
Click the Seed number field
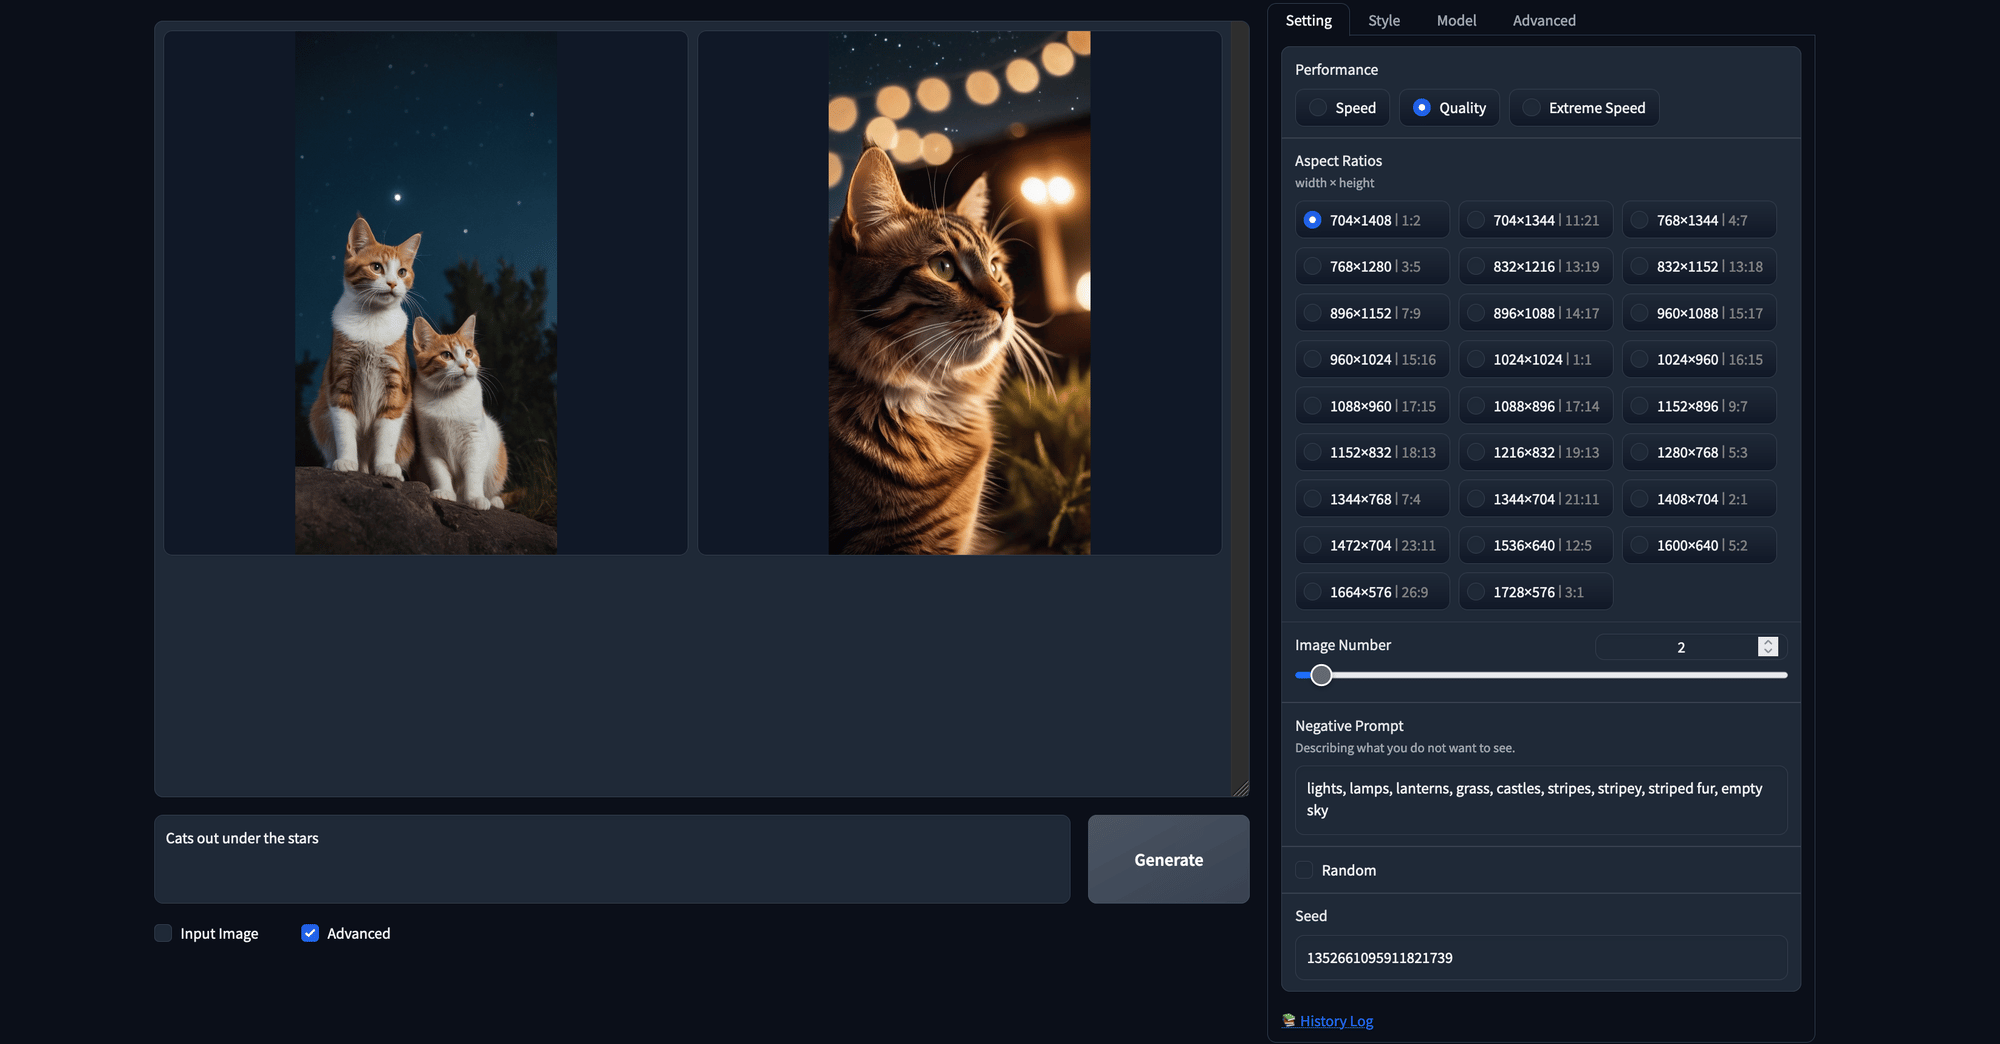coord(1541,958)
